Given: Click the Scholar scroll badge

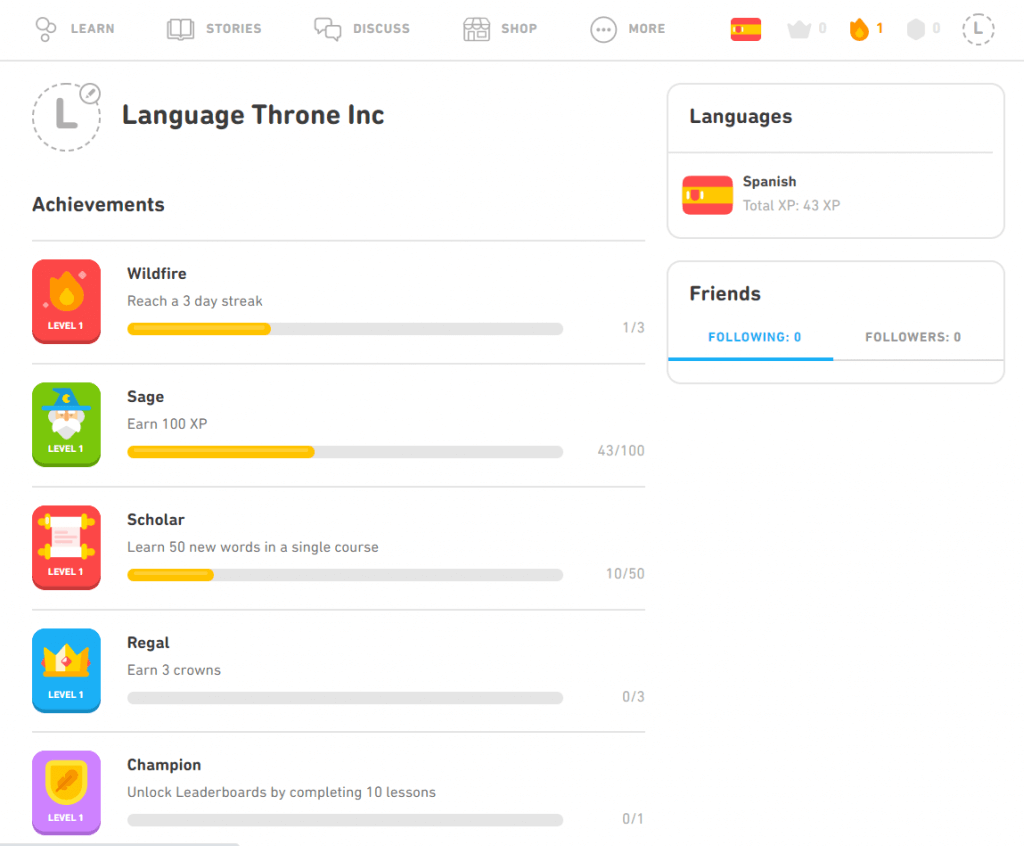Looking at the screenshot, I should click(66, 547).
